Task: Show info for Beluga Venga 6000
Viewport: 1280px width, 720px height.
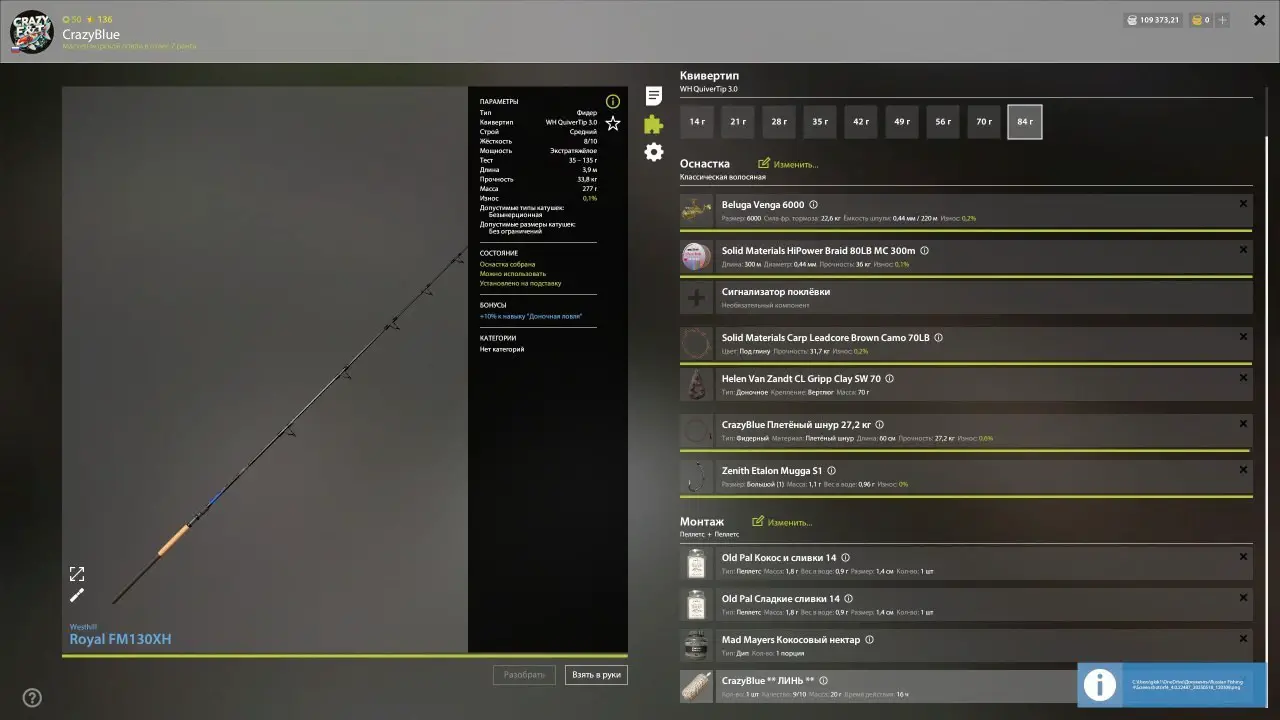Action: tap(813, 205)
